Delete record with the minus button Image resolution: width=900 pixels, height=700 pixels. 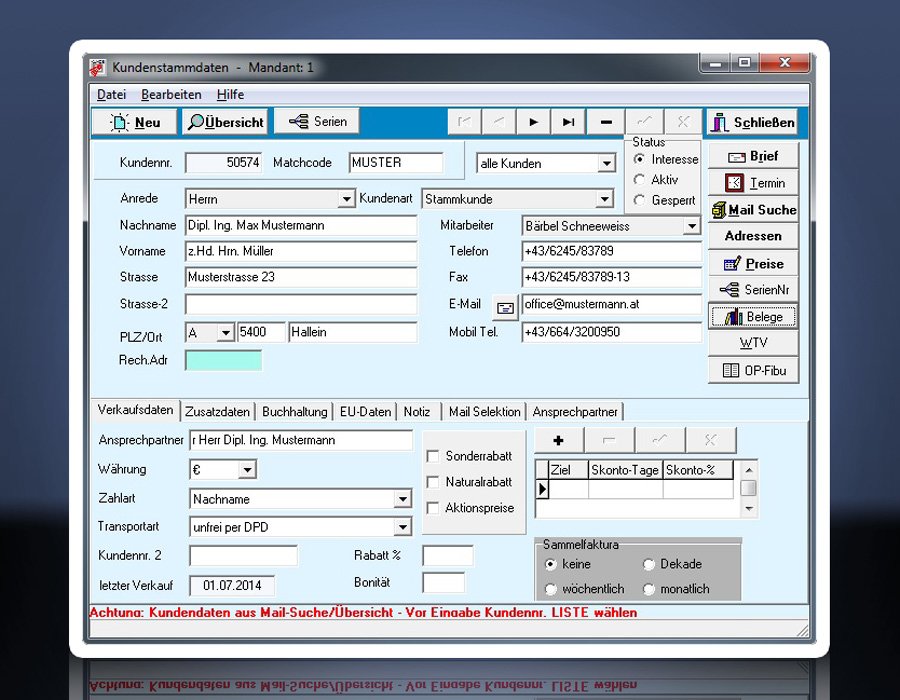coord(606,122)
